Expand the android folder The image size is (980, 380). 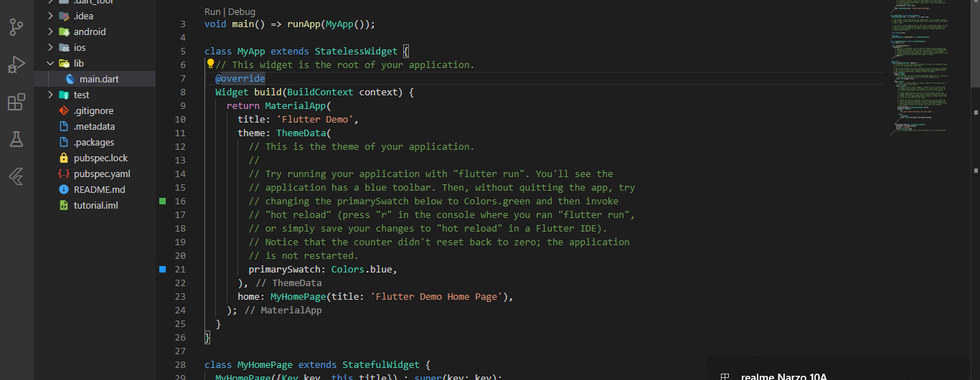(50, 32)
